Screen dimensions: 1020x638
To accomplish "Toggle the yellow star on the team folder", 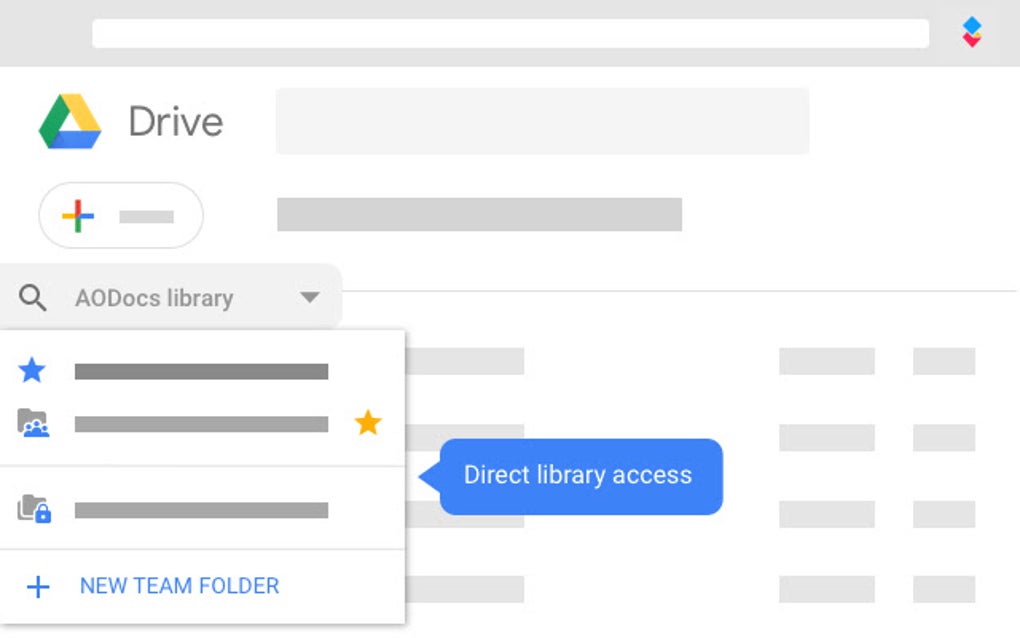I will pyautogui.click(x=368, y=423).
